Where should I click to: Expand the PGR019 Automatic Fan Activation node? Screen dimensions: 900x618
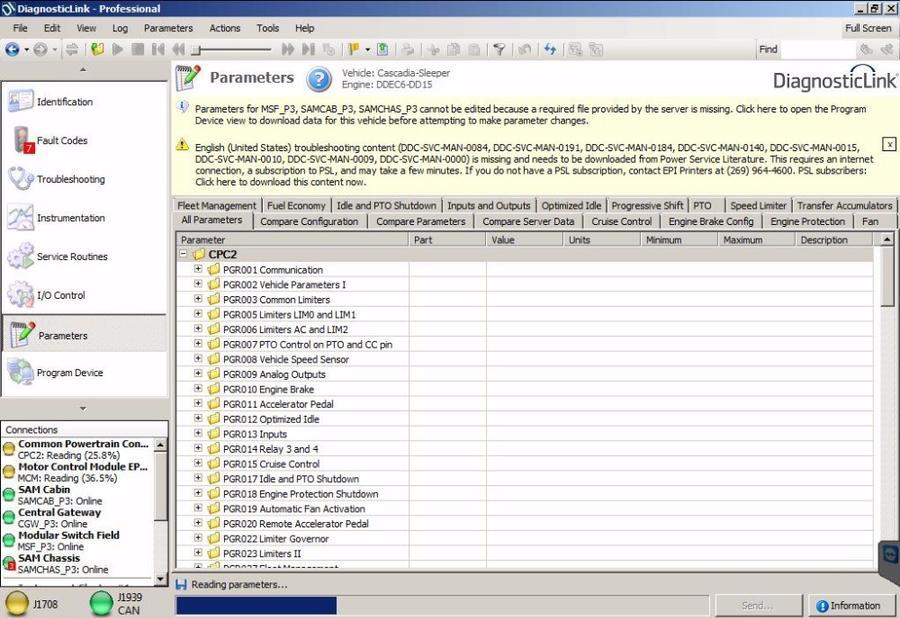[x=198, y=508]
